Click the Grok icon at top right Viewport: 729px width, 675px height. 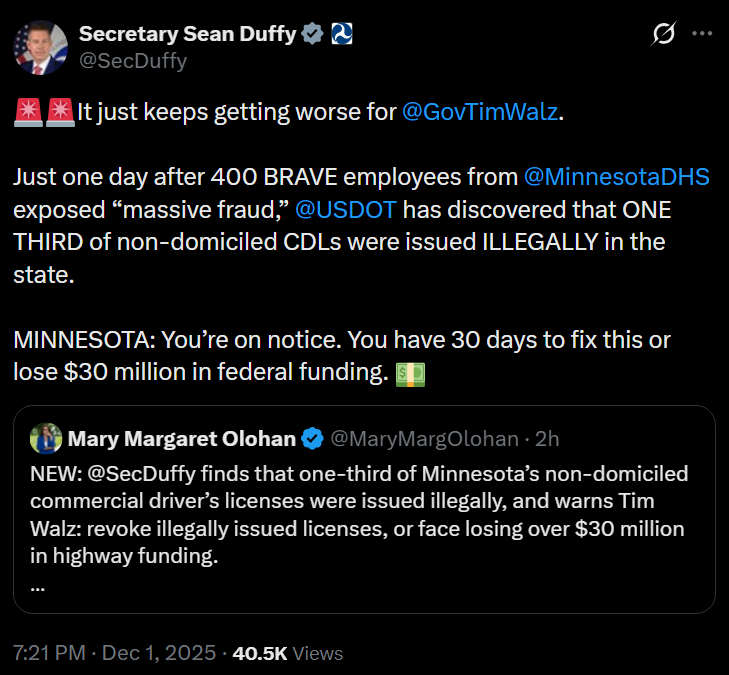tap(662, 34)
